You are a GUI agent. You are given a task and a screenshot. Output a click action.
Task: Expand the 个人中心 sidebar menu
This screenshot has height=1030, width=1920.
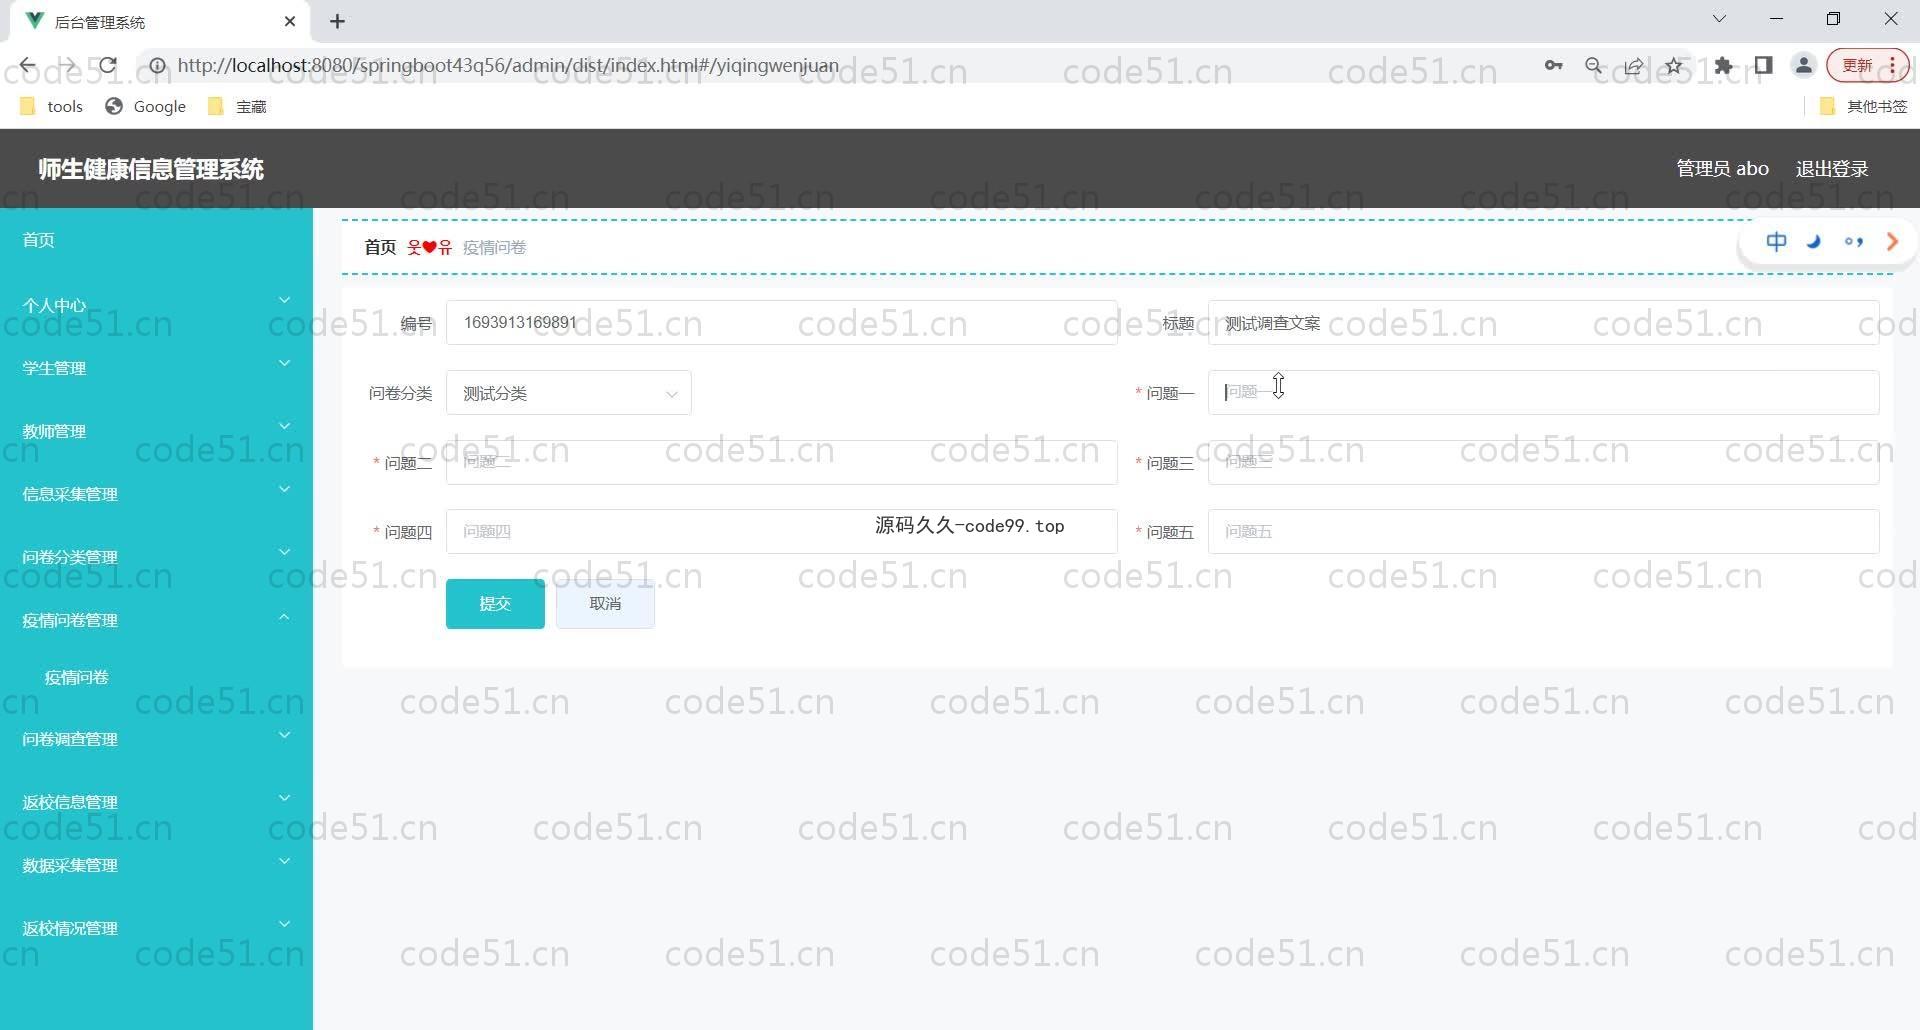156,305
